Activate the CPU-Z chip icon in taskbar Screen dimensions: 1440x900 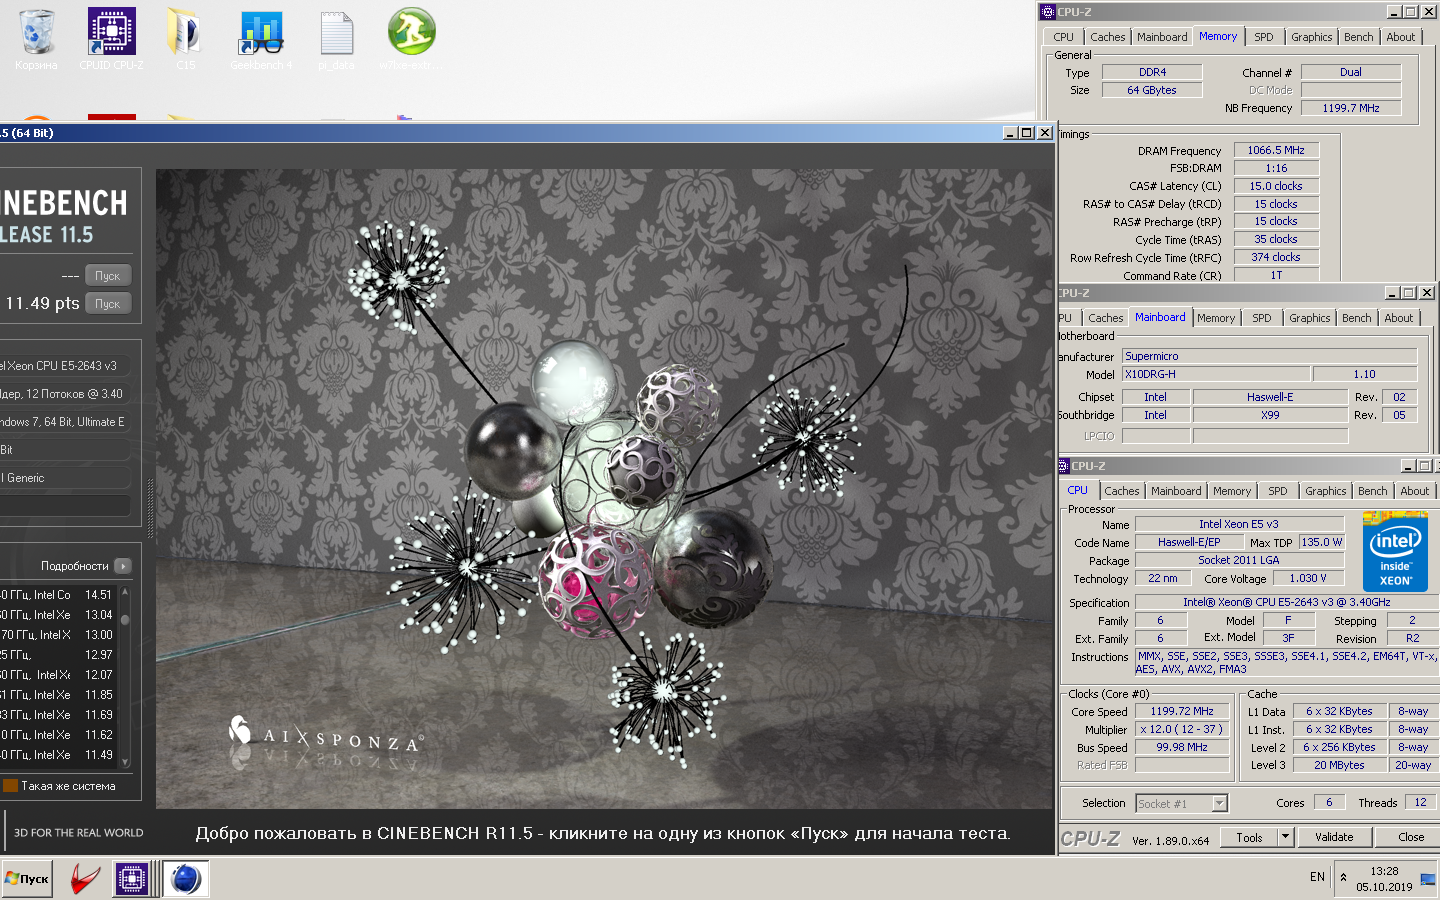coord(132,879)
